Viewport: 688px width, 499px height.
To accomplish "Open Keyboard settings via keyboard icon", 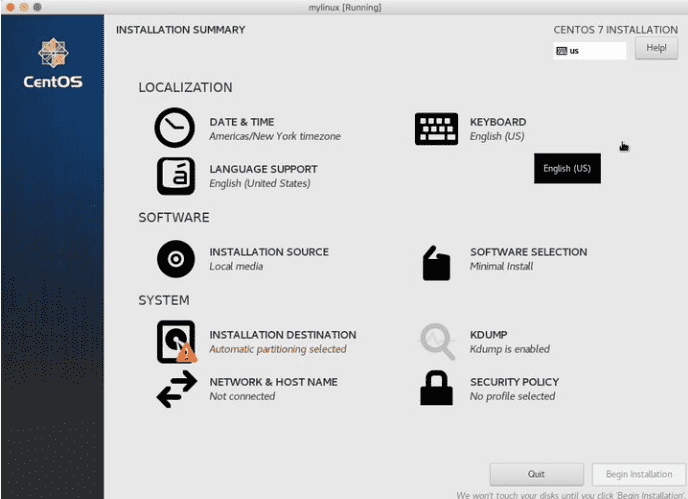I will pyautogui.click(x=436, y=129).
